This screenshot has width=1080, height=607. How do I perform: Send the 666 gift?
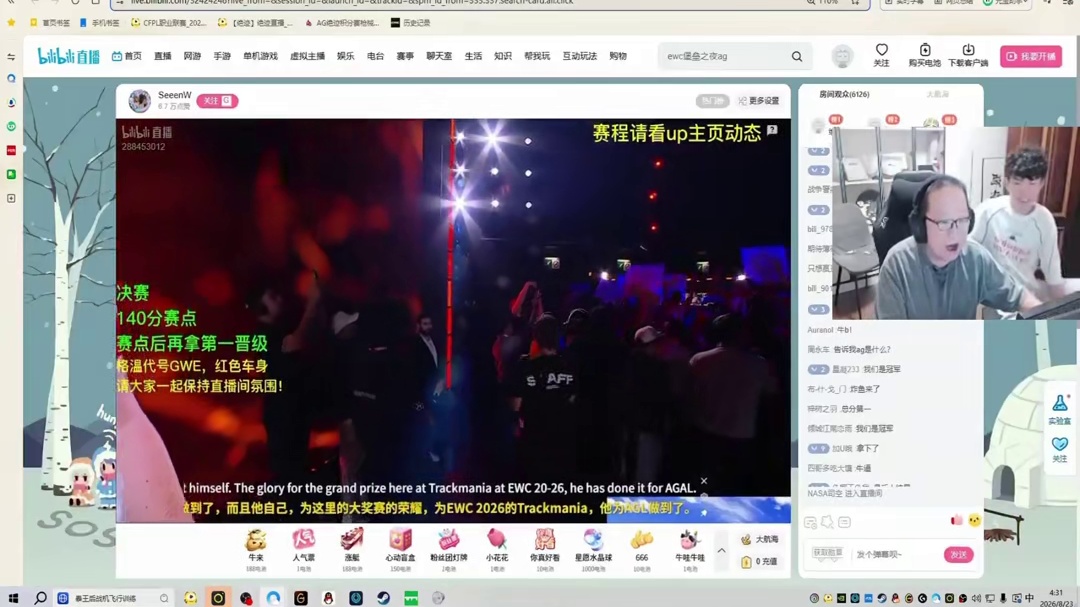[x=642, y=550]
